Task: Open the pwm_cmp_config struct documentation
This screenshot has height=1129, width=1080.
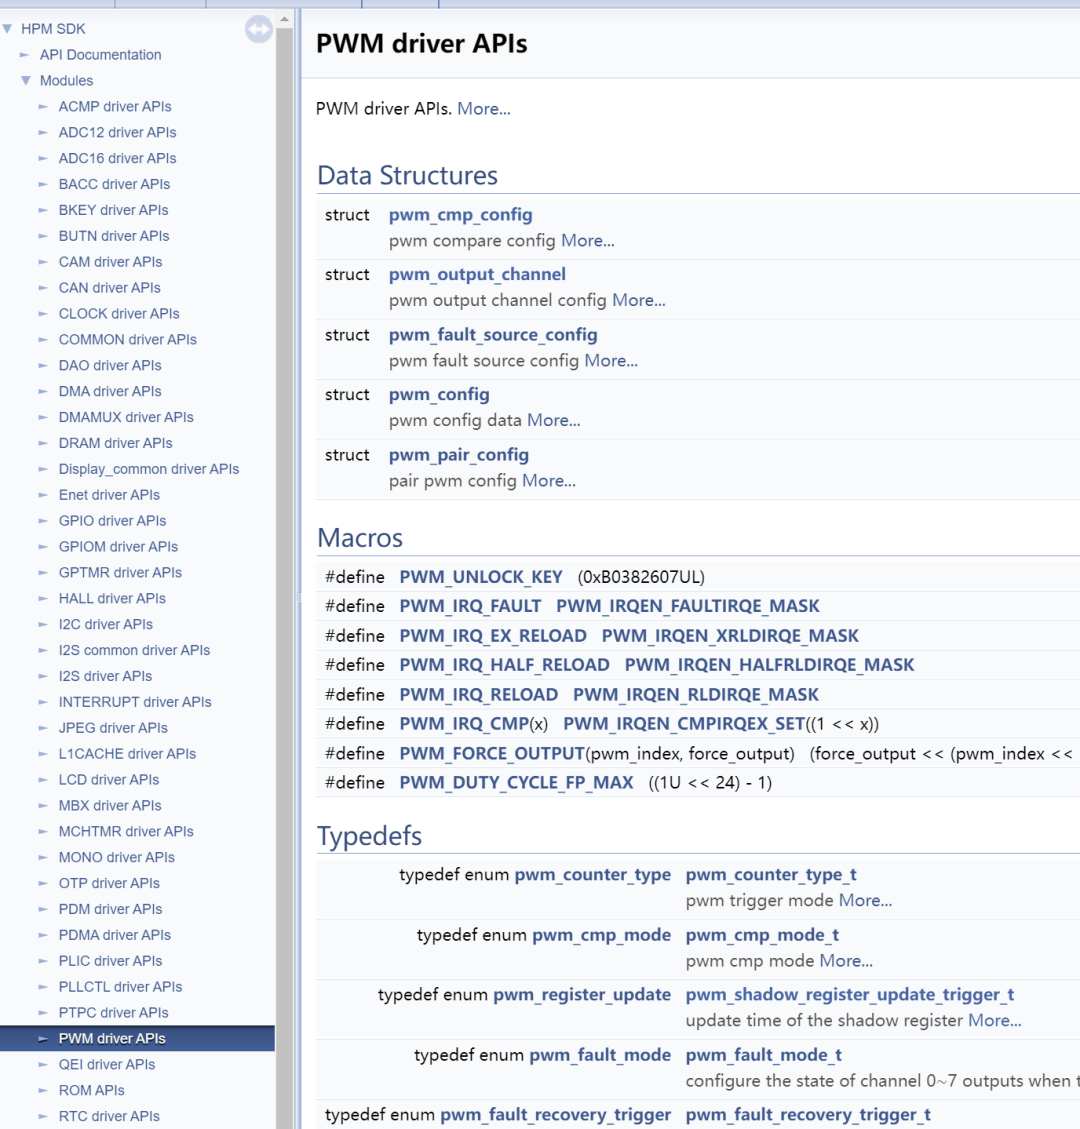Action: tap(460, 214)
